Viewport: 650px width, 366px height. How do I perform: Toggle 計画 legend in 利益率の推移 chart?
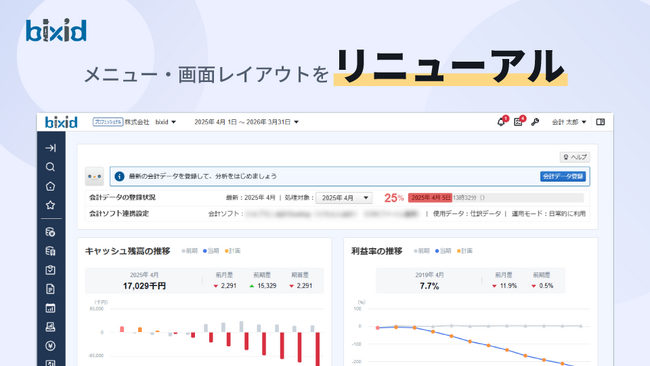pos(465,251)
